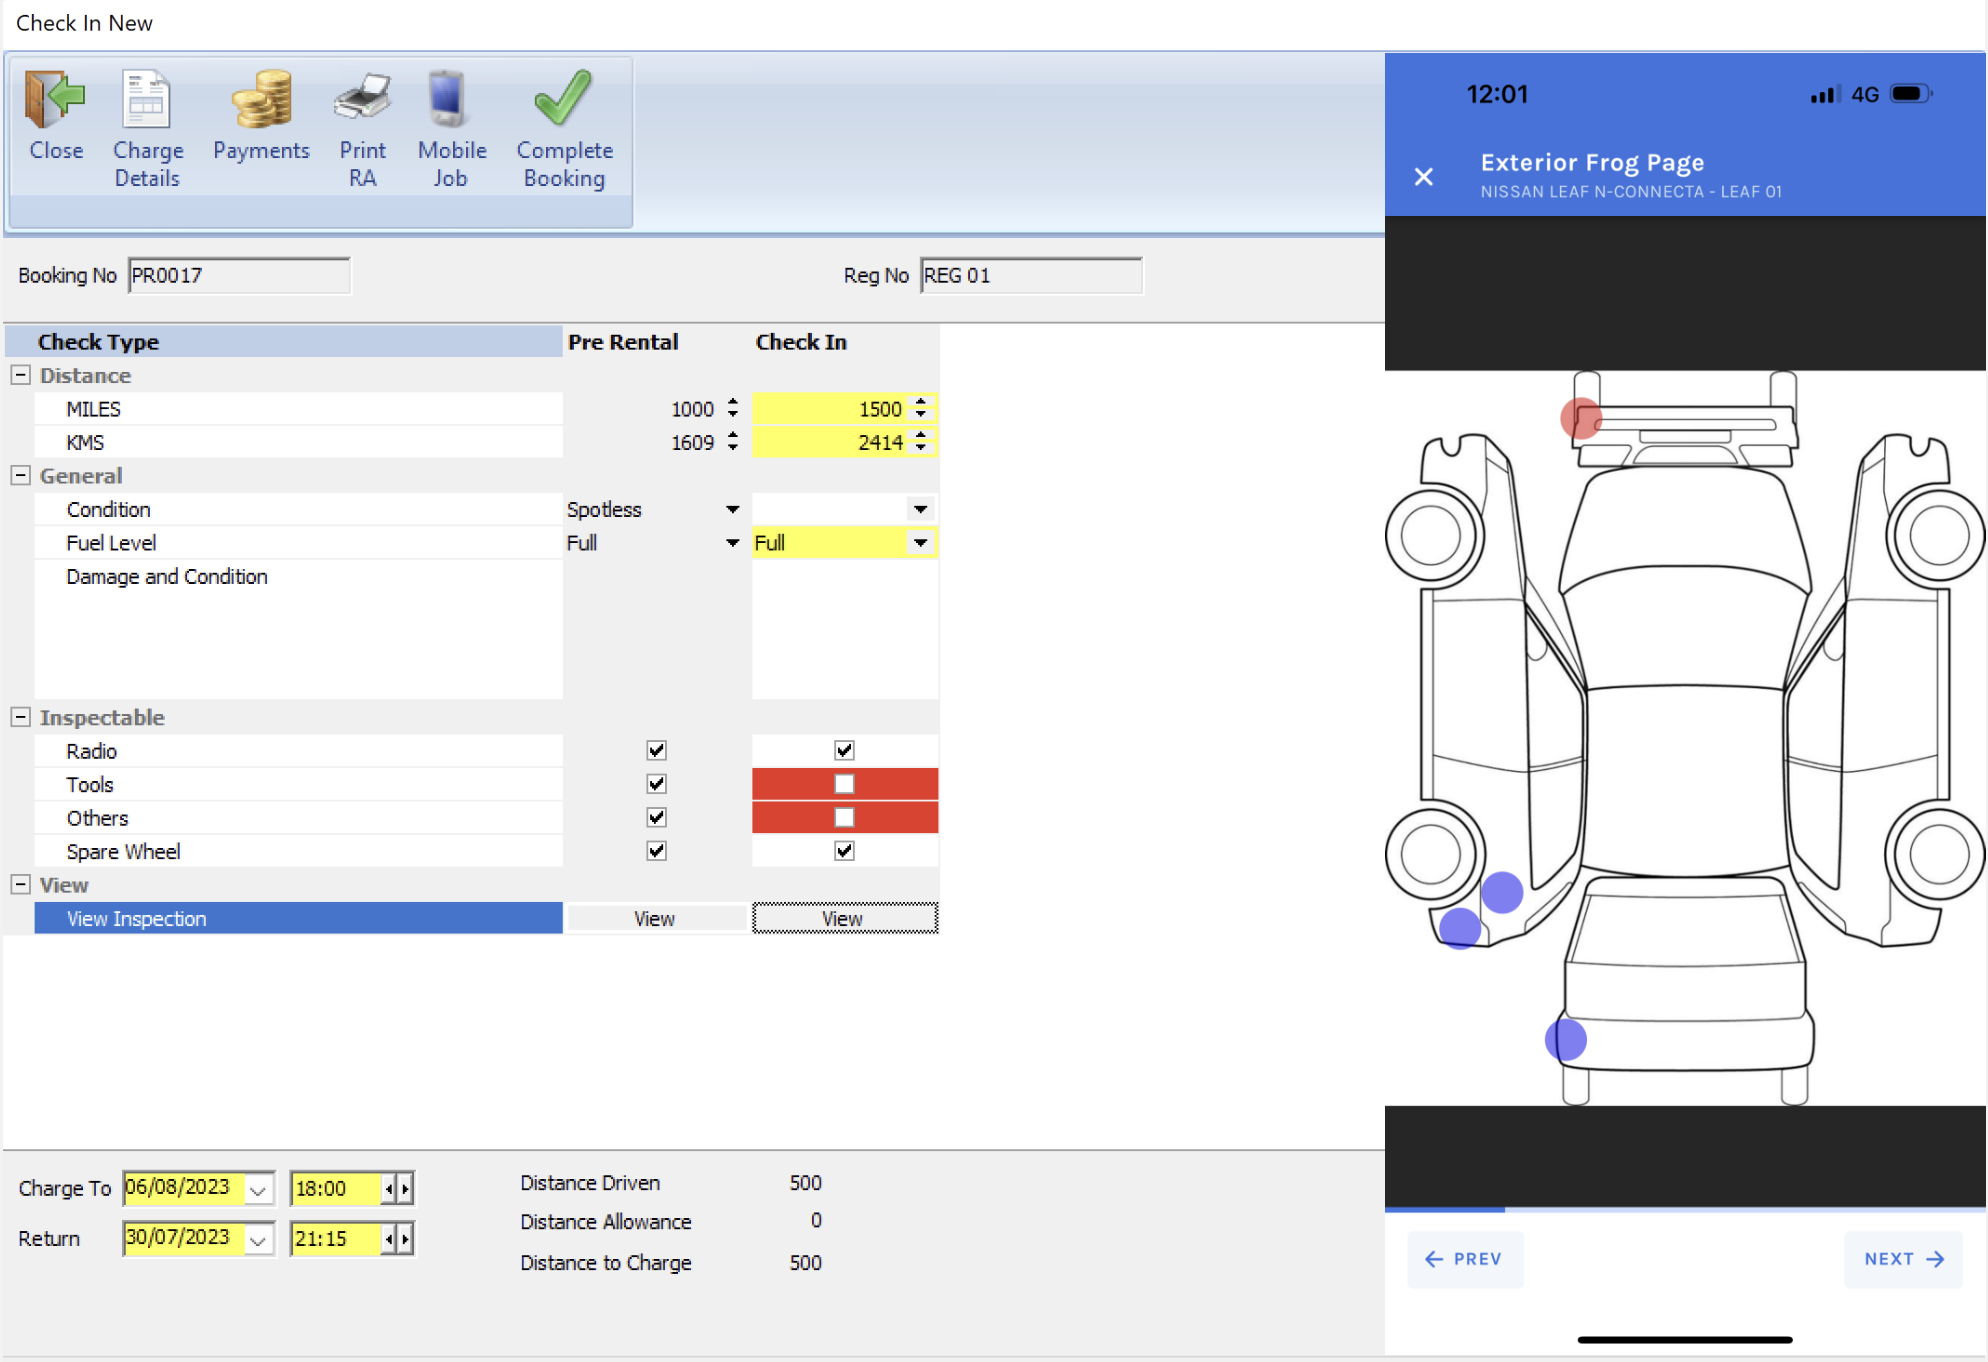This screenshot has height=1362, width=1988.
Task: Click the Complete Booking checkmark icon
Action: point(563,98)
